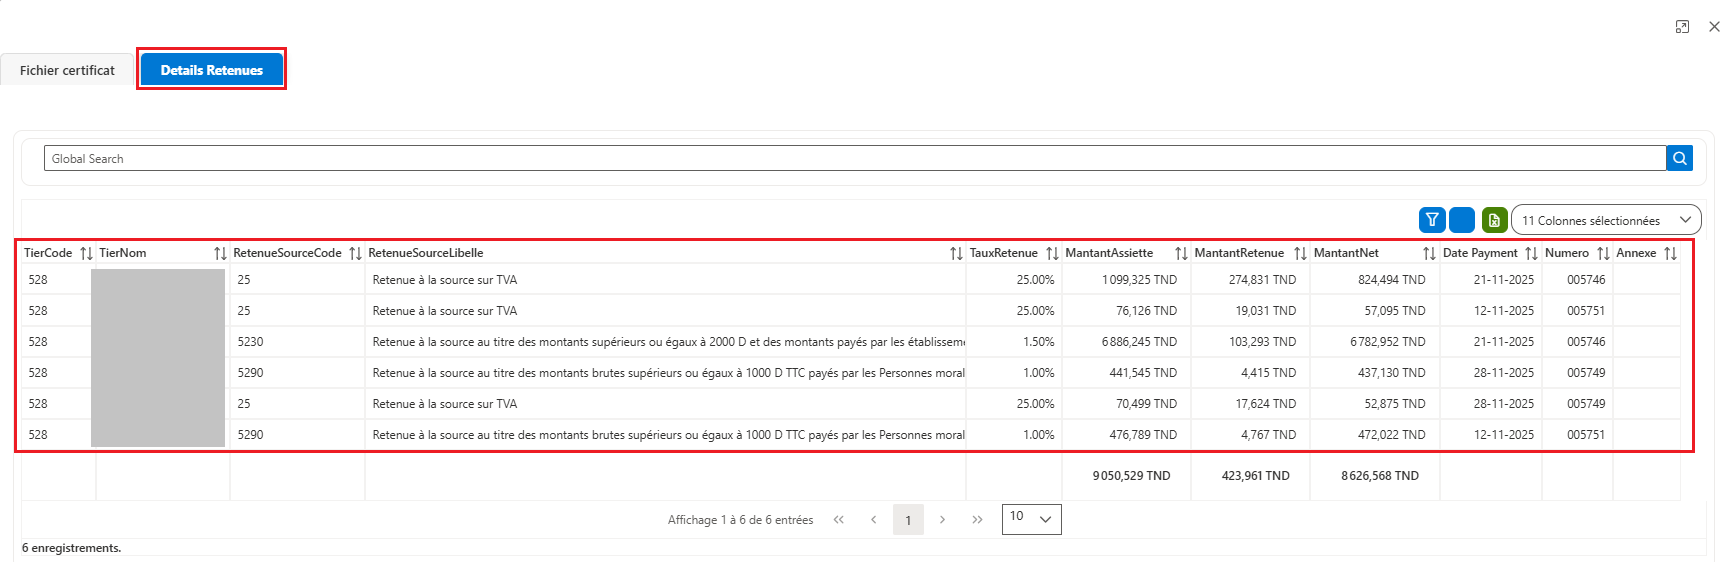Viewport: 1726px width, 562px height.
Task: Go to page 1 in pagination
Action: [908, 520]
